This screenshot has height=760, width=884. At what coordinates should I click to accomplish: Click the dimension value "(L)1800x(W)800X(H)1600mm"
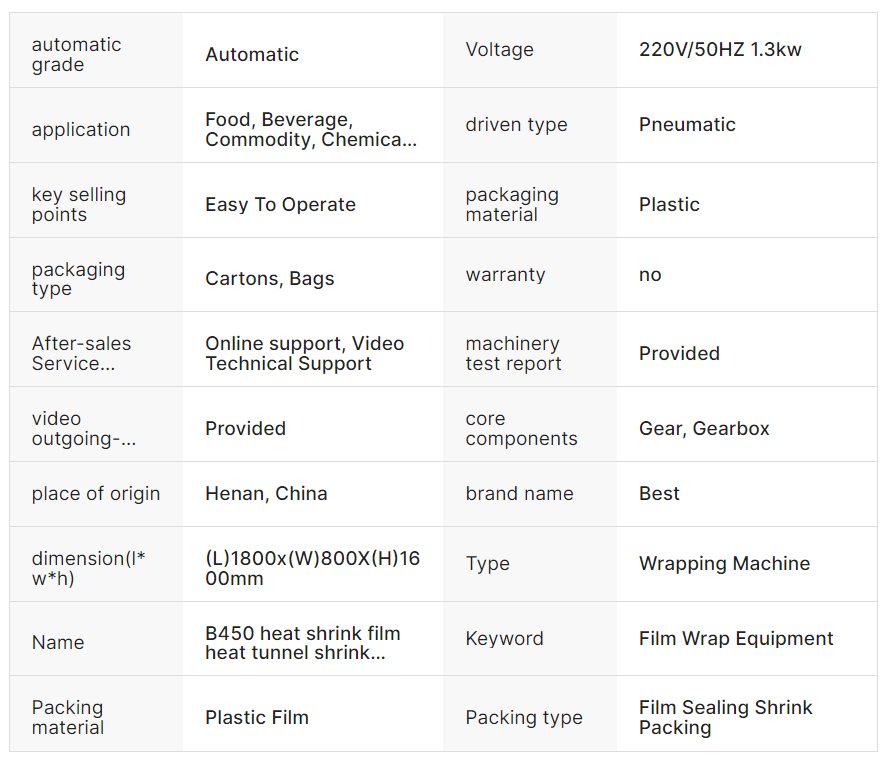(312, 569)
